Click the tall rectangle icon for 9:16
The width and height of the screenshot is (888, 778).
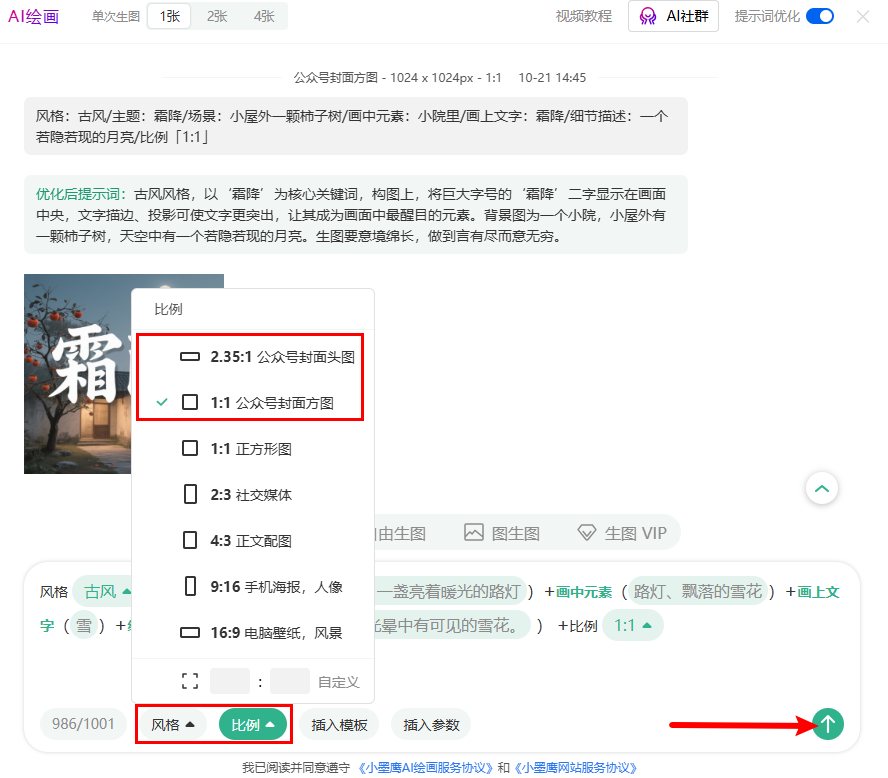190,586
